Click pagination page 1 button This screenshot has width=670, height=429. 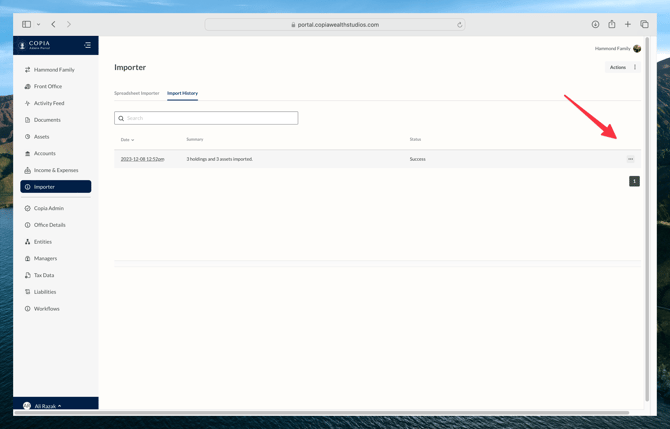click(x=634, y=181)
